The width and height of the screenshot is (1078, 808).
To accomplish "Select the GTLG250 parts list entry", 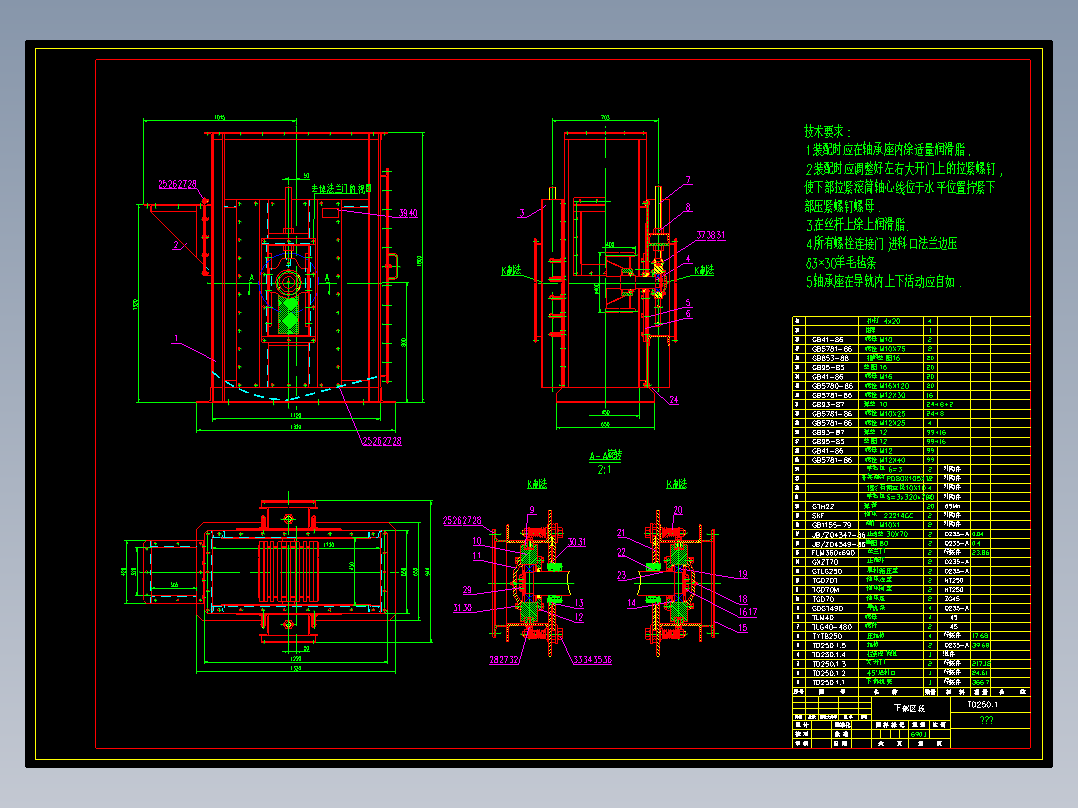I will click(826, 571).
